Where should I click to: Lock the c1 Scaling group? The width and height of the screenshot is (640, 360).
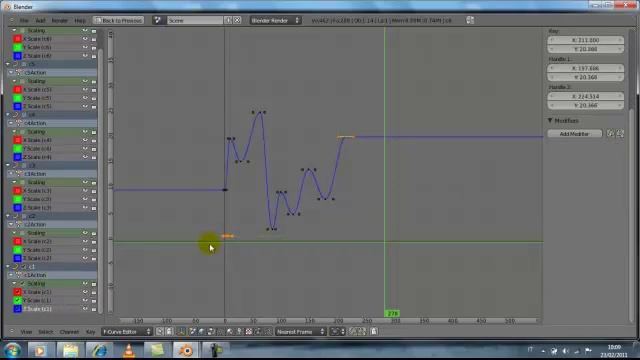(94, 284)
